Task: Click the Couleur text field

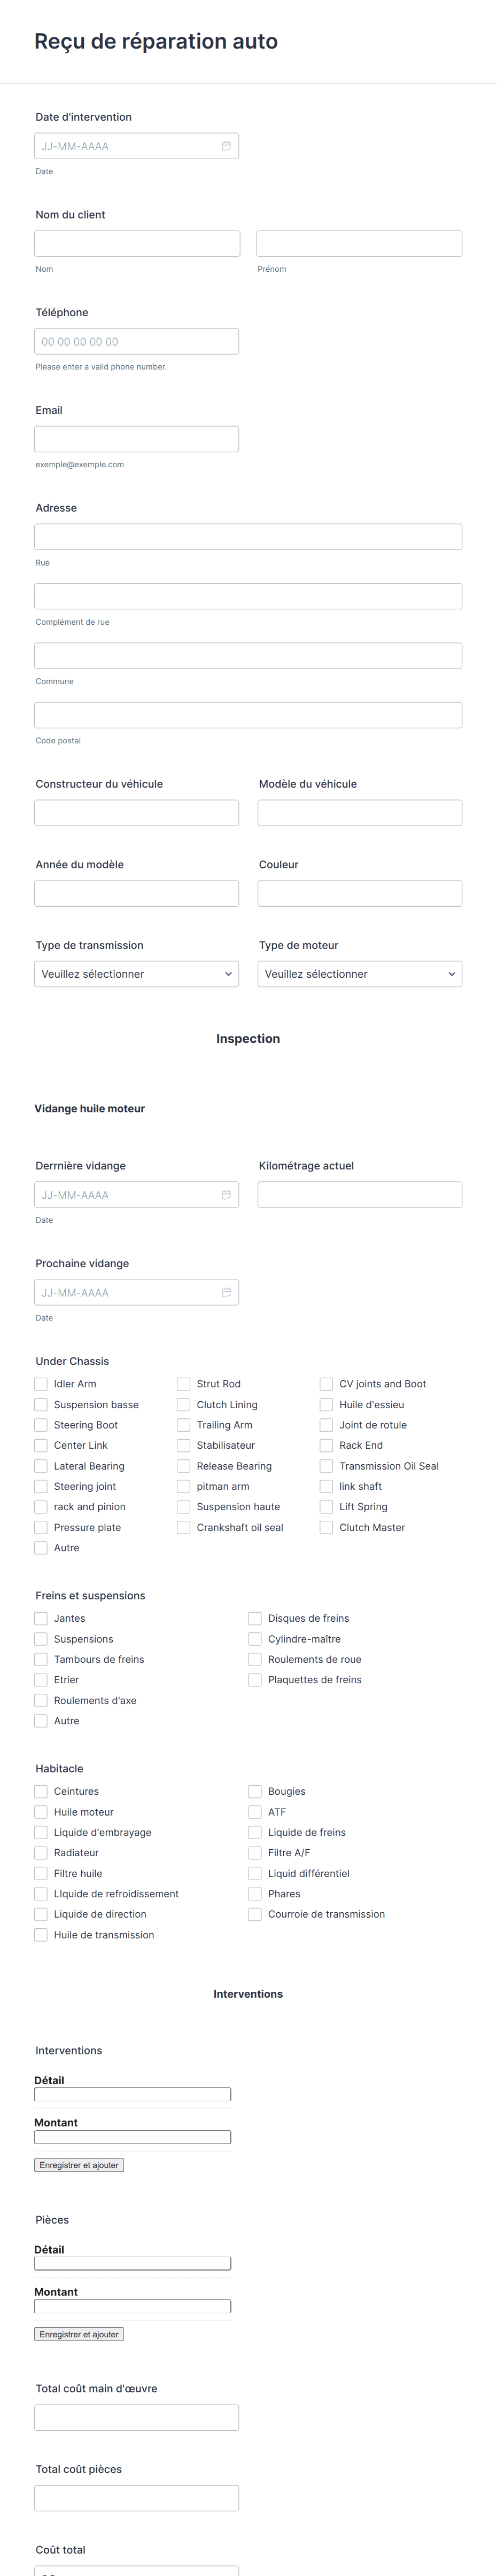Action: (360, 893)
